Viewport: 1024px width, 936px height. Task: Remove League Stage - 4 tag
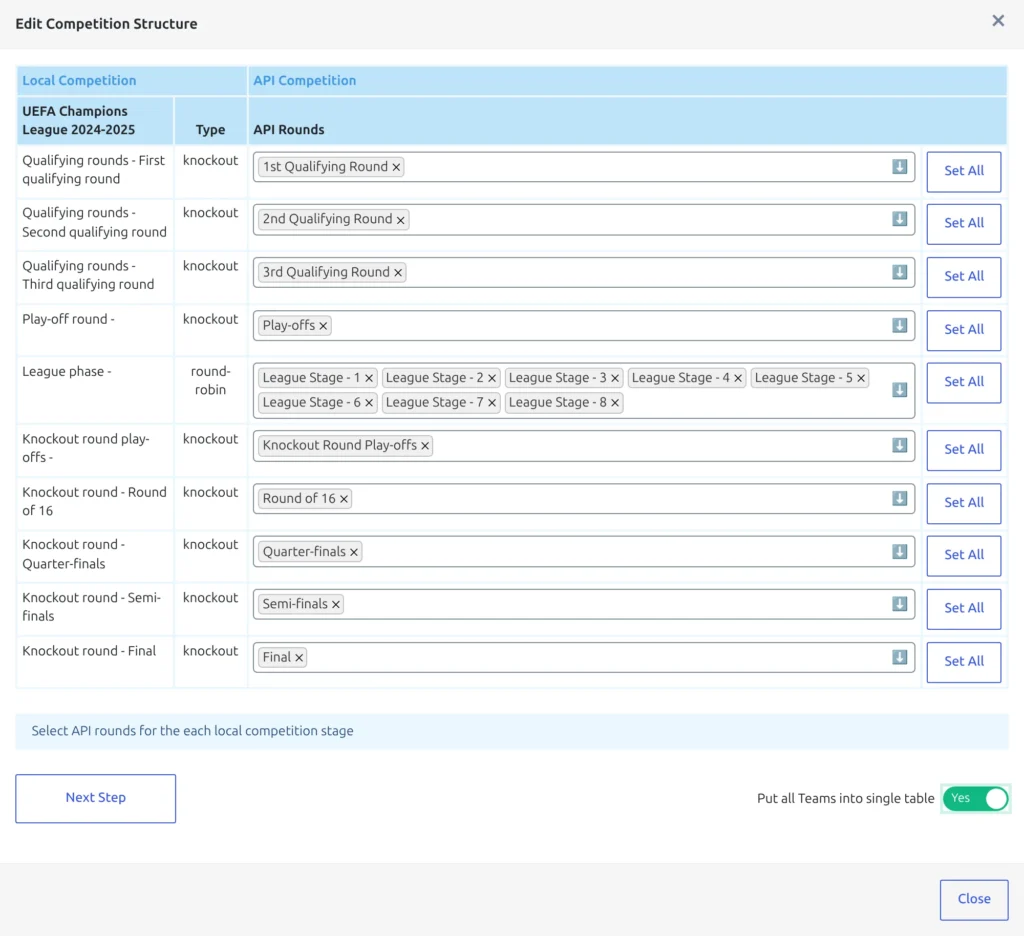(x=738, y=378)
